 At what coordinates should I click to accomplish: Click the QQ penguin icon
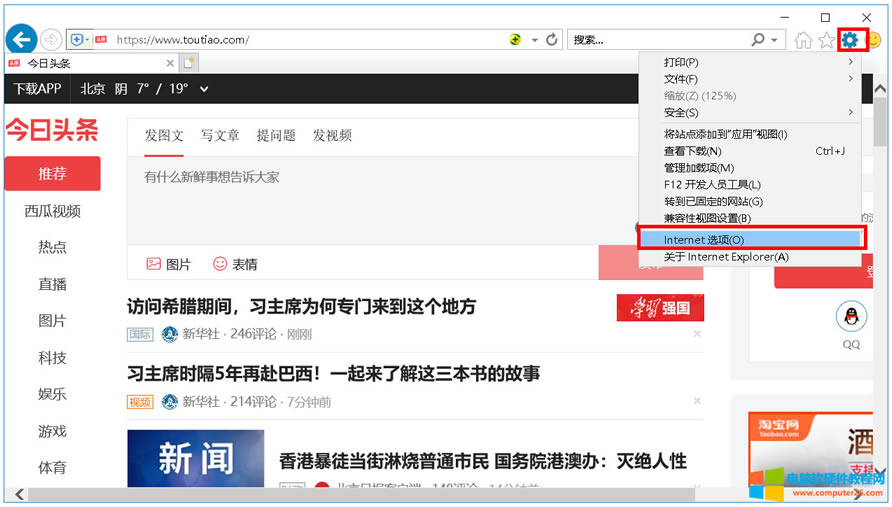(851, 318)
